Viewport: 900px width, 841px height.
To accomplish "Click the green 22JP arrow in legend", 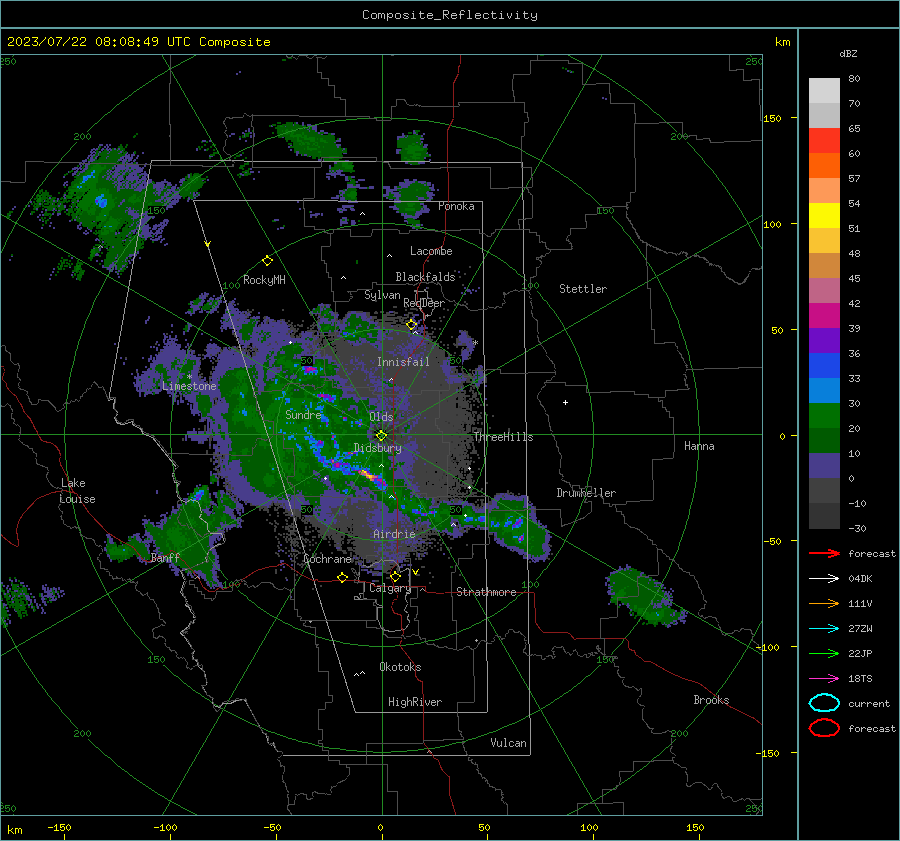I will point(824,653).
